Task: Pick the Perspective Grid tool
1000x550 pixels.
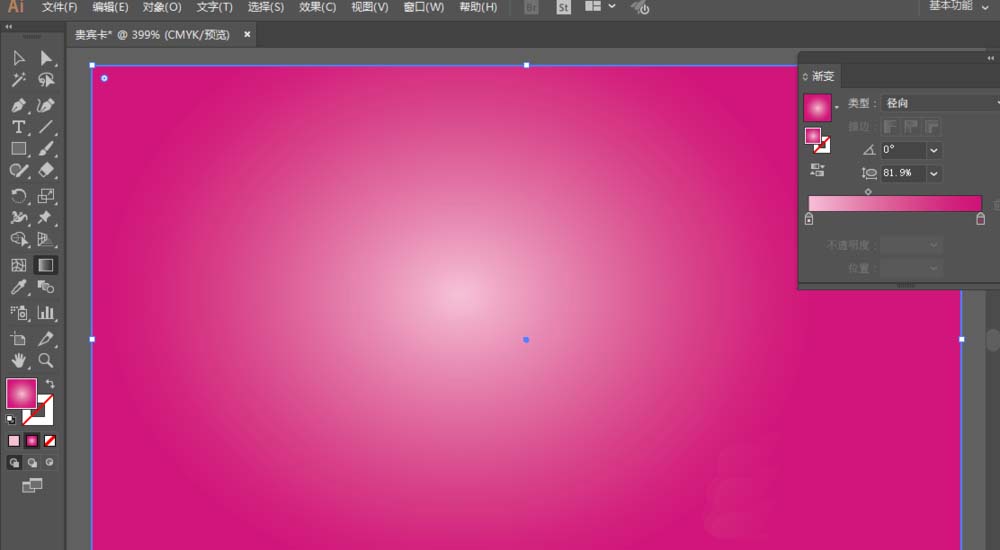Action: pyautogui.click(x=46, y=239)
